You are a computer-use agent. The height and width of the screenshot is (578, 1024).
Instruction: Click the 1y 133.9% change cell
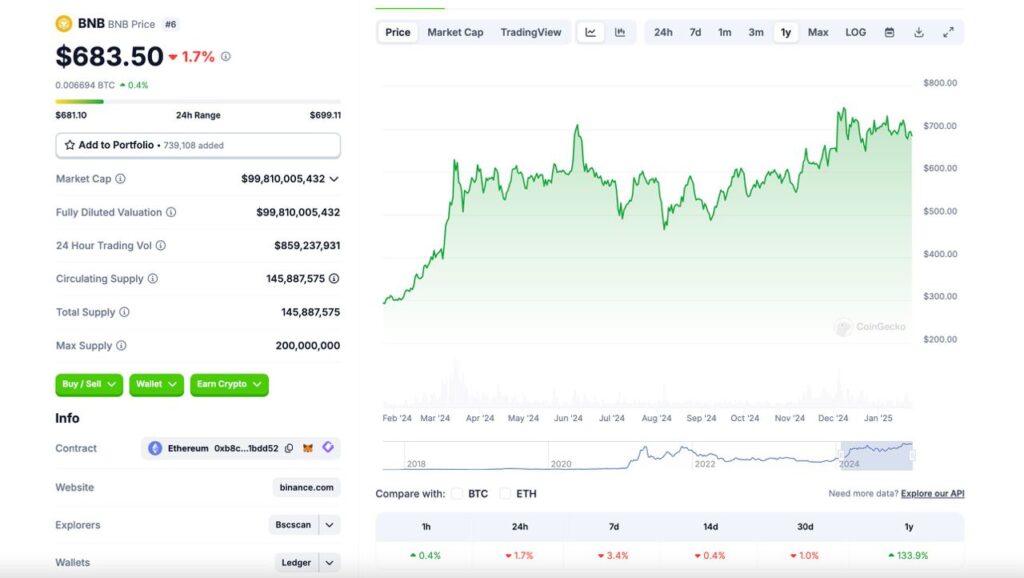(908, 555)
